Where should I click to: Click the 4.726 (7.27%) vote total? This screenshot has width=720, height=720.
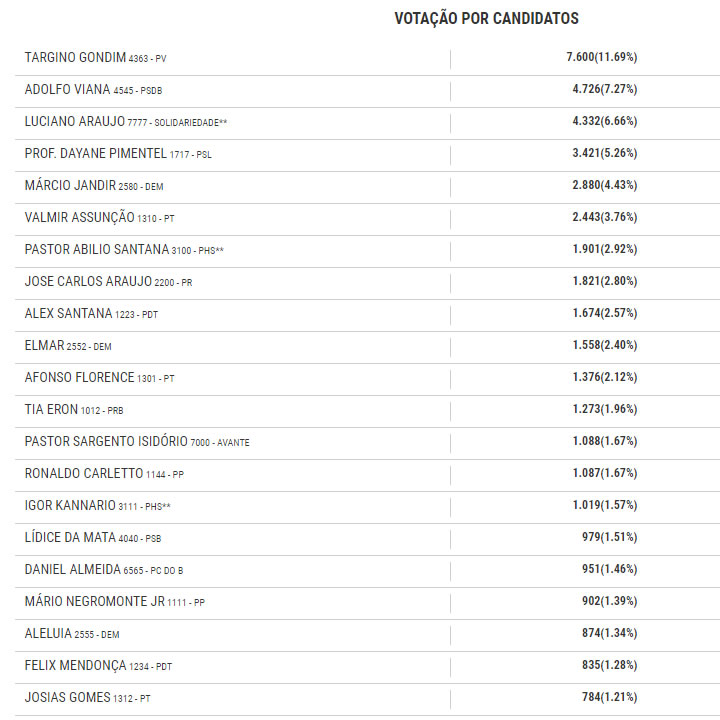click(x=605, y=89)
